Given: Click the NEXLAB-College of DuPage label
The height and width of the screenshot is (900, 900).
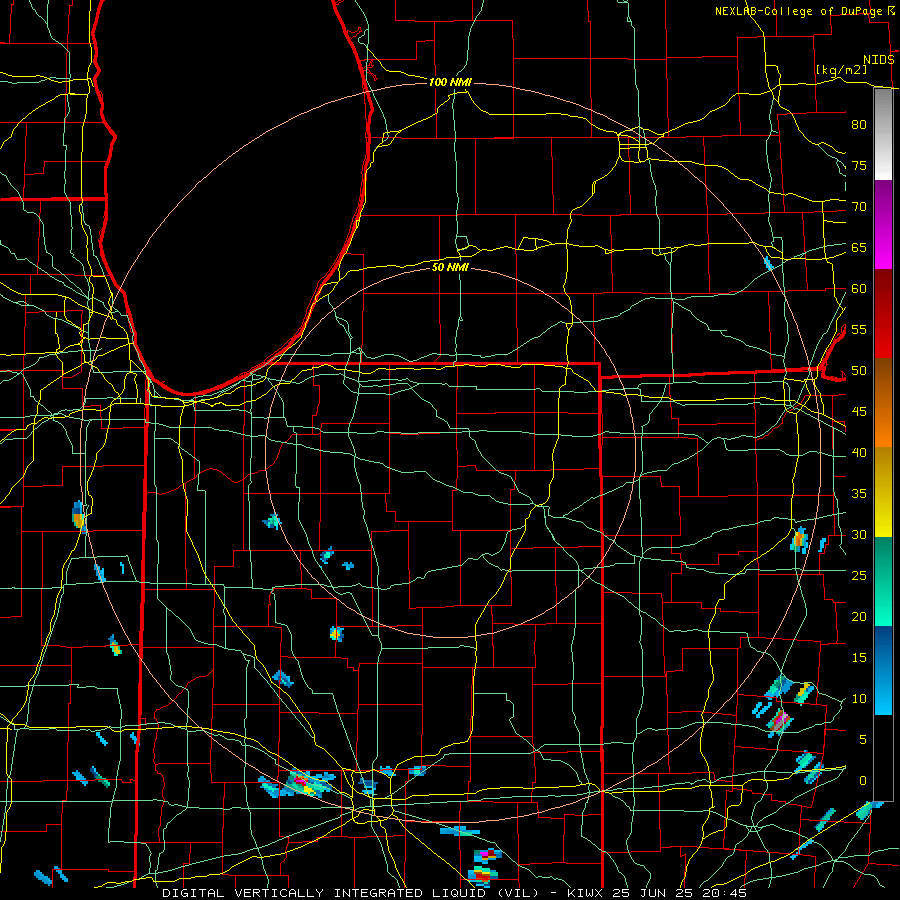Looking at the screenshot, I should [x=799, y=11].
